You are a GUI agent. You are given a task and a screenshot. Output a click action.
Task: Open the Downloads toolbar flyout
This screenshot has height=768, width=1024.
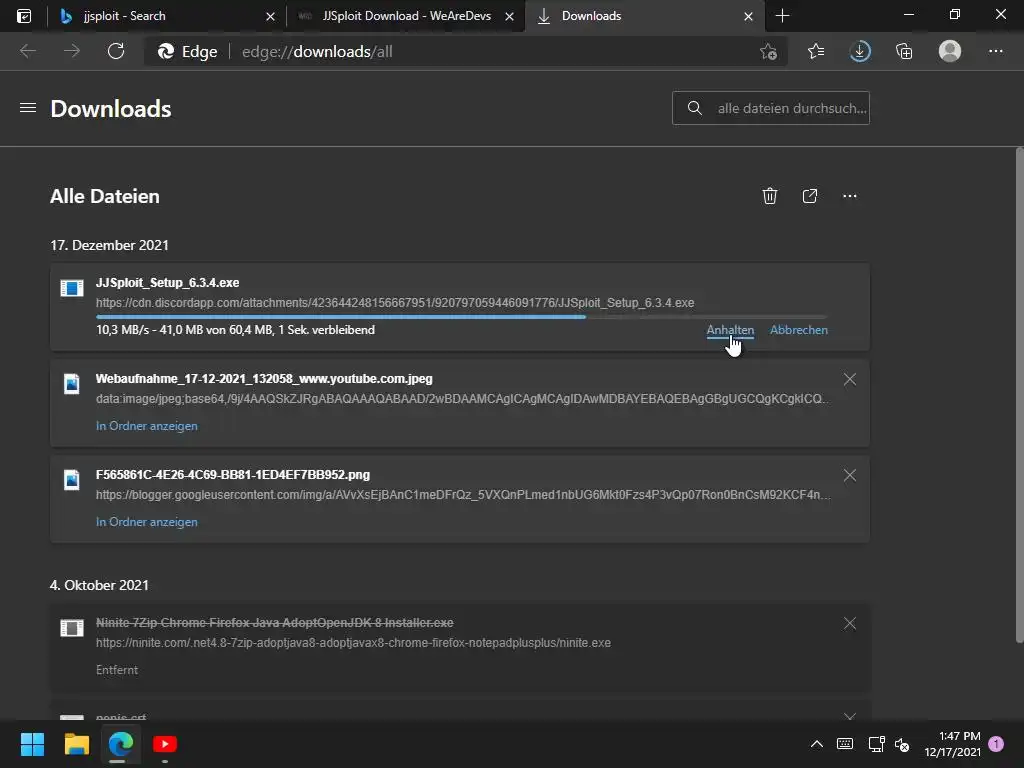tap(860, 52)
